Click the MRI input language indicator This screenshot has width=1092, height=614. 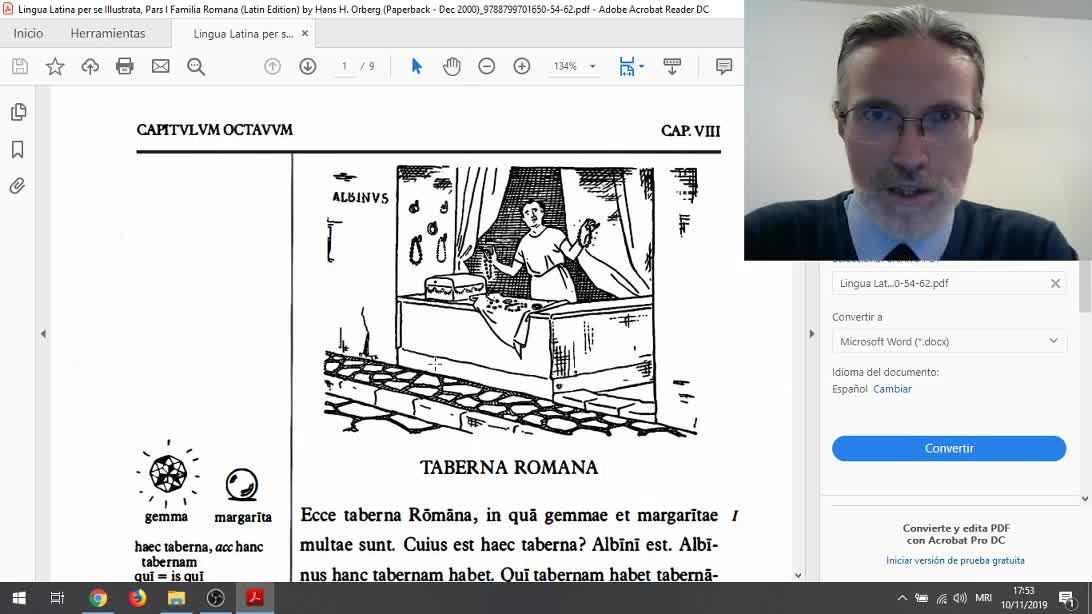tap(983, 598)
